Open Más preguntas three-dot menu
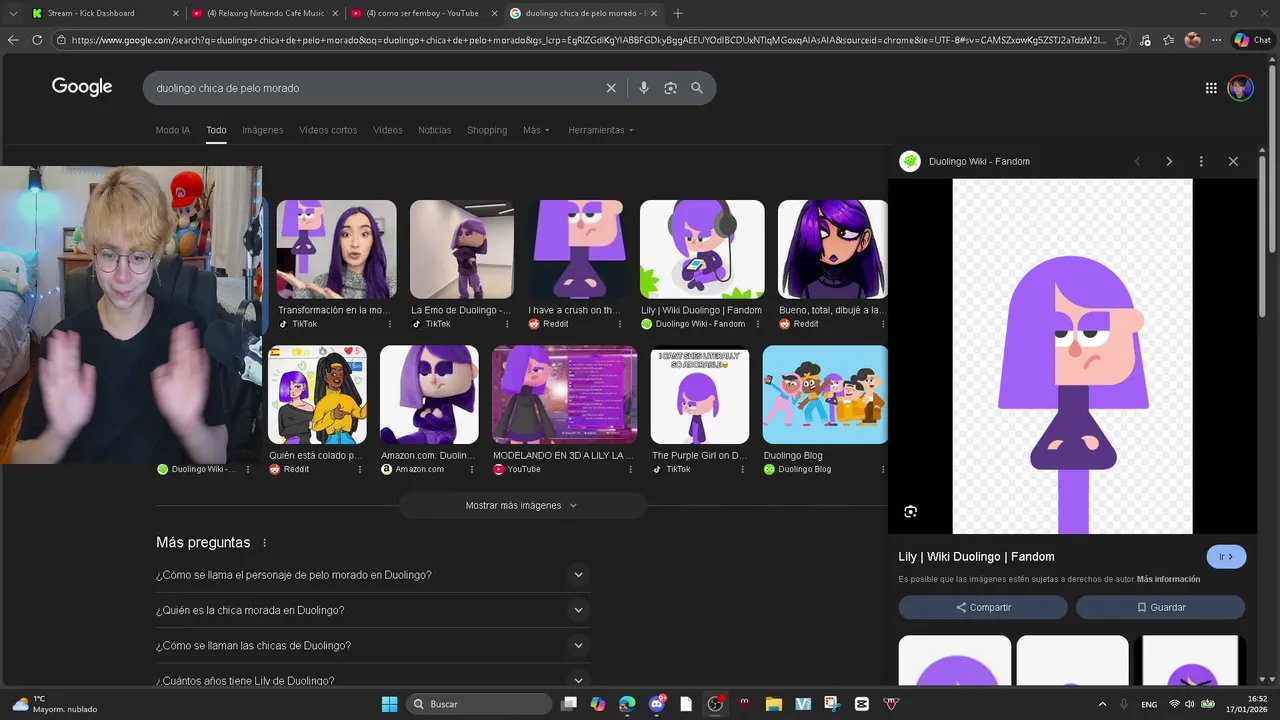 pos(265,543)
